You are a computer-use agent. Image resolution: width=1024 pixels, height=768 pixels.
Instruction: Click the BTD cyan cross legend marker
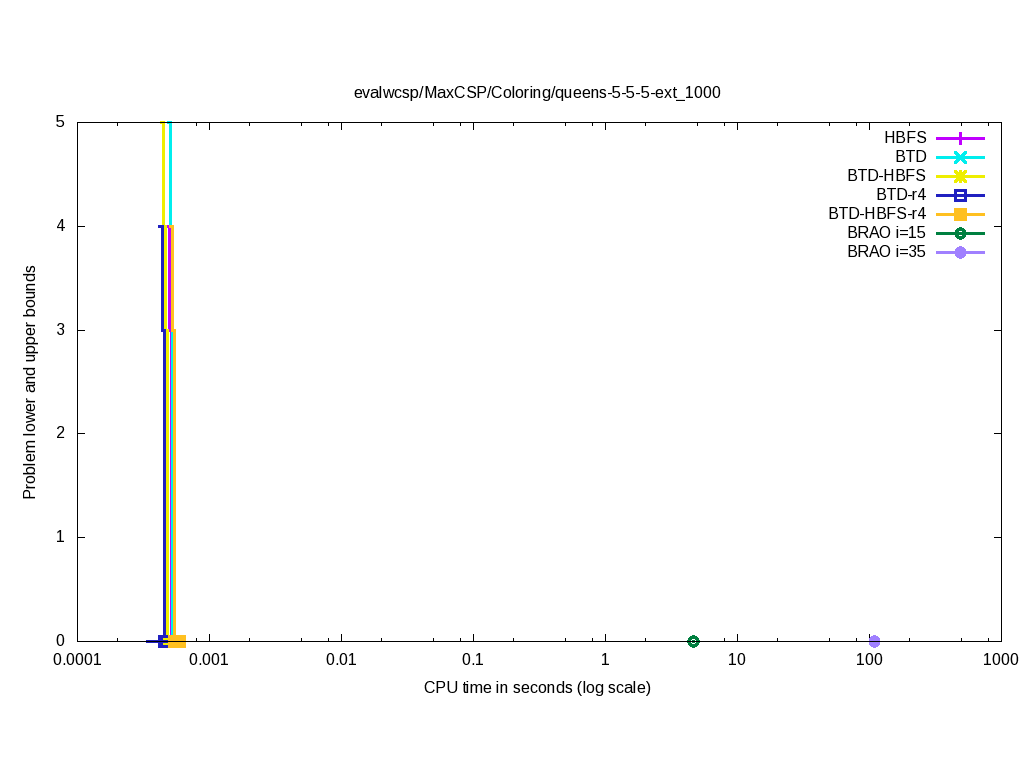960,157
